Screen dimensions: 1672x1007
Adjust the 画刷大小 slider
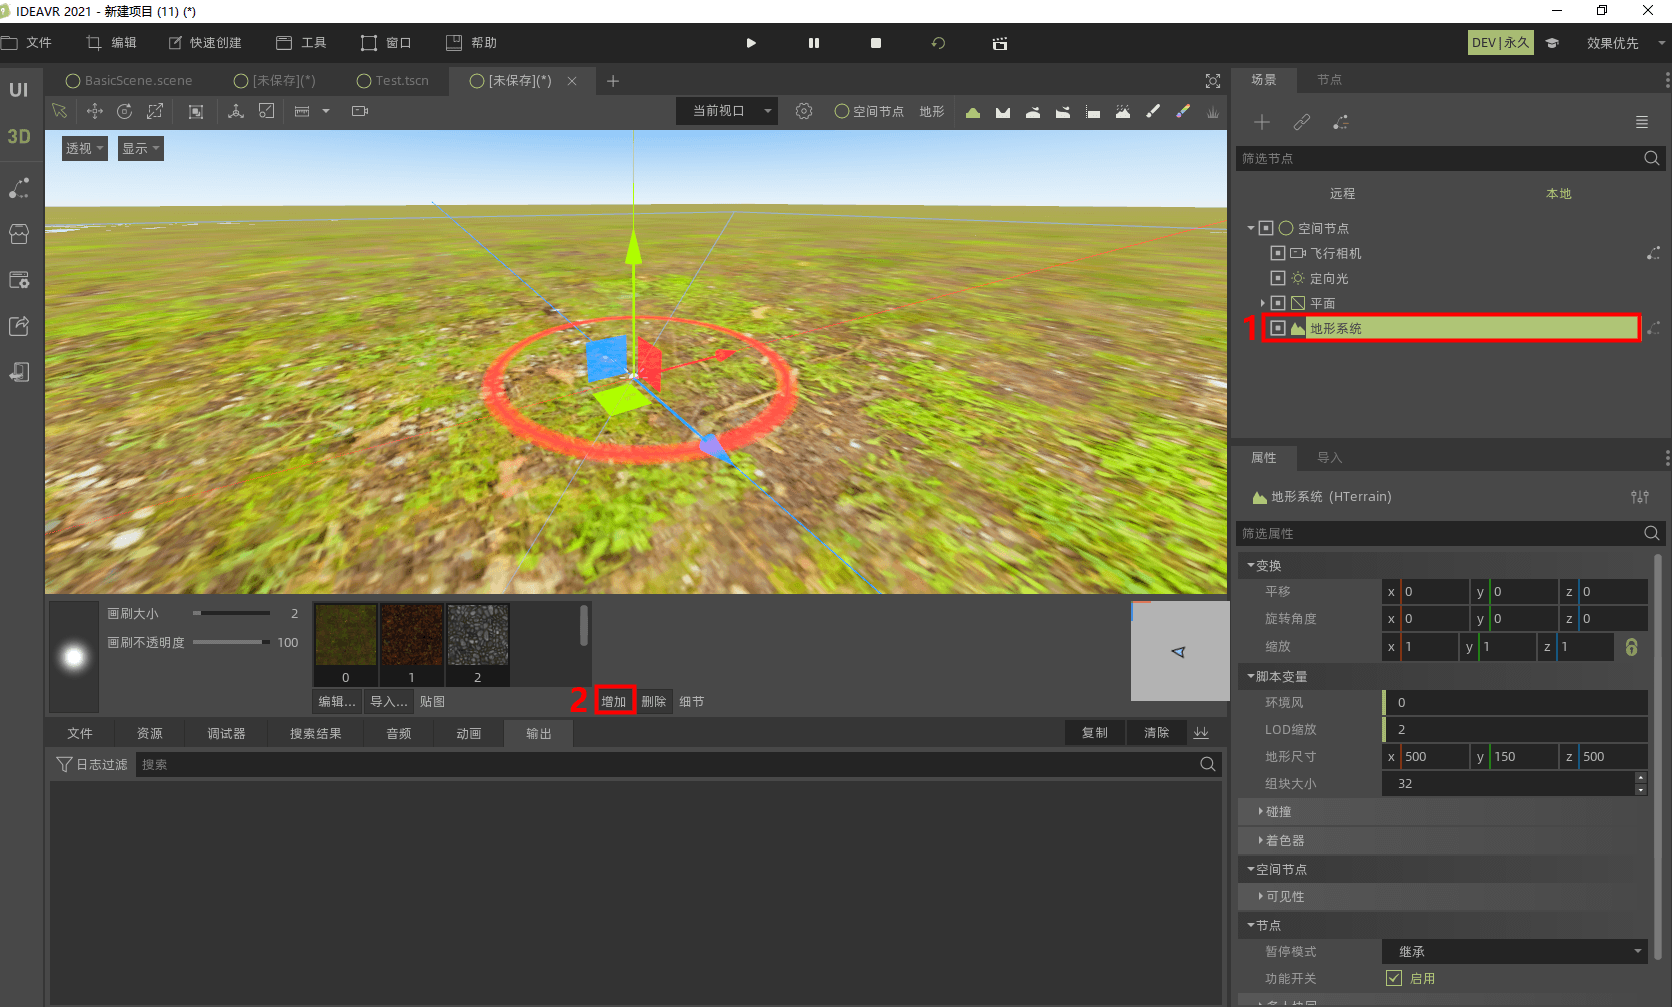231,613
